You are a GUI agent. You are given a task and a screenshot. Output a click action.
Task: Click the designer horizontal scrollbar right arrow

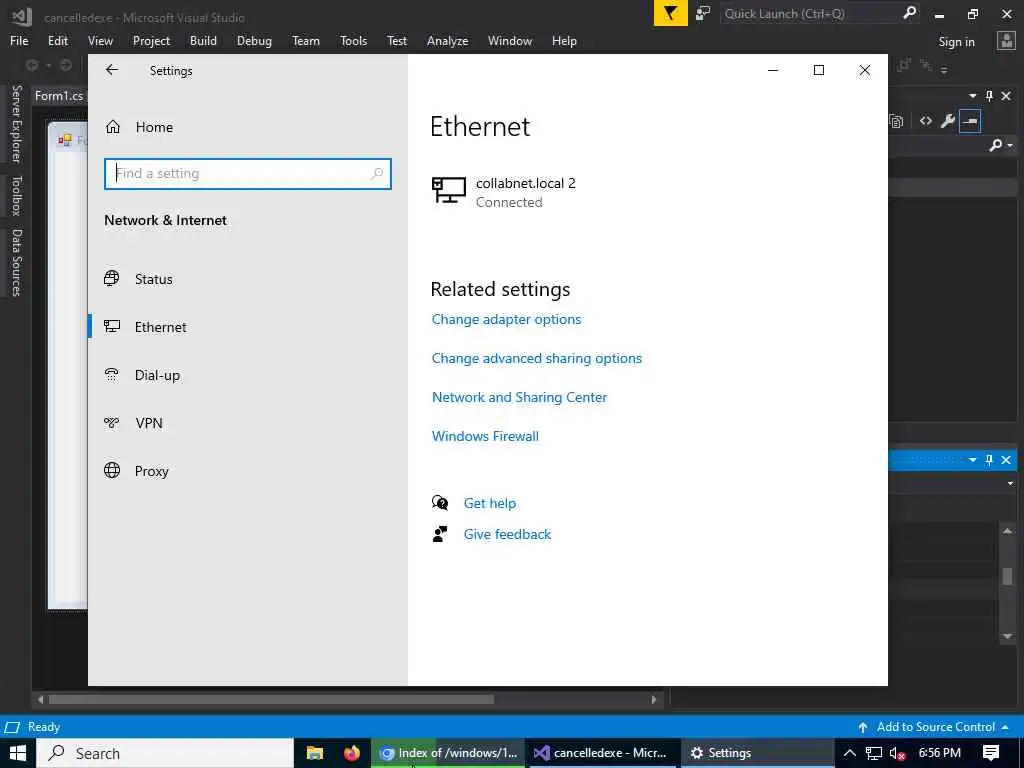tap(654, 699)
